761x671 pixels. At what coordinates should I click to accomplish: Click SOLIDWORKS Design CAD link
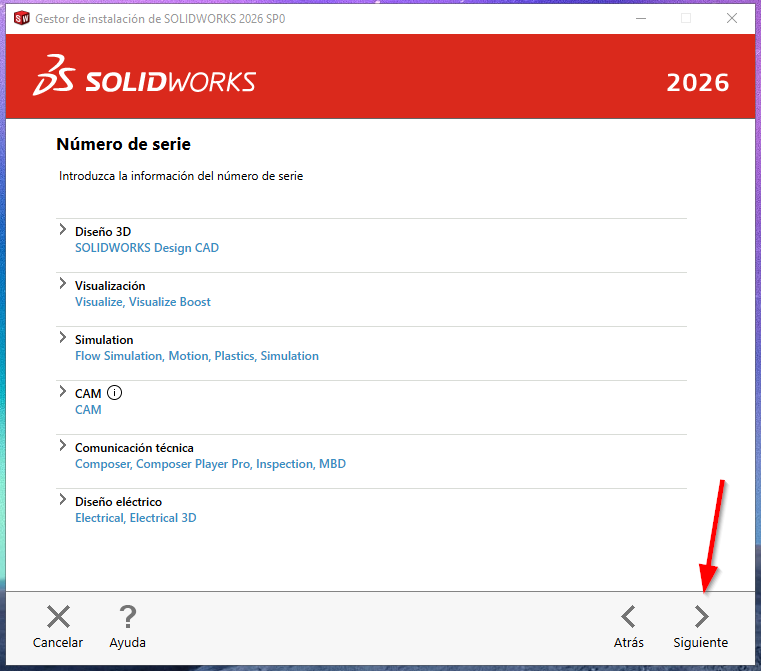[x=146, y=248]
